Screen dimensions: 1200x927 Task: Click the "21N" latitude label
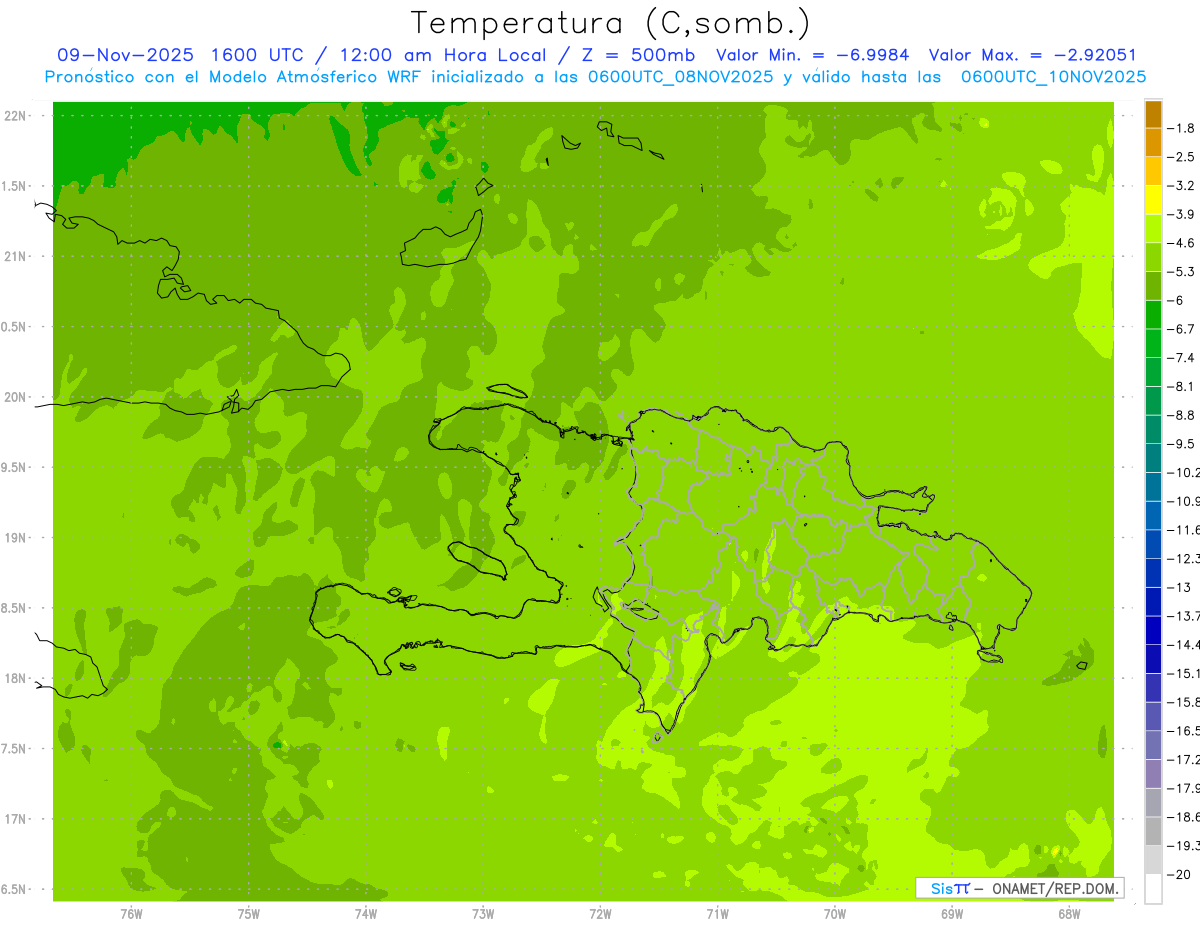point(14,257)
